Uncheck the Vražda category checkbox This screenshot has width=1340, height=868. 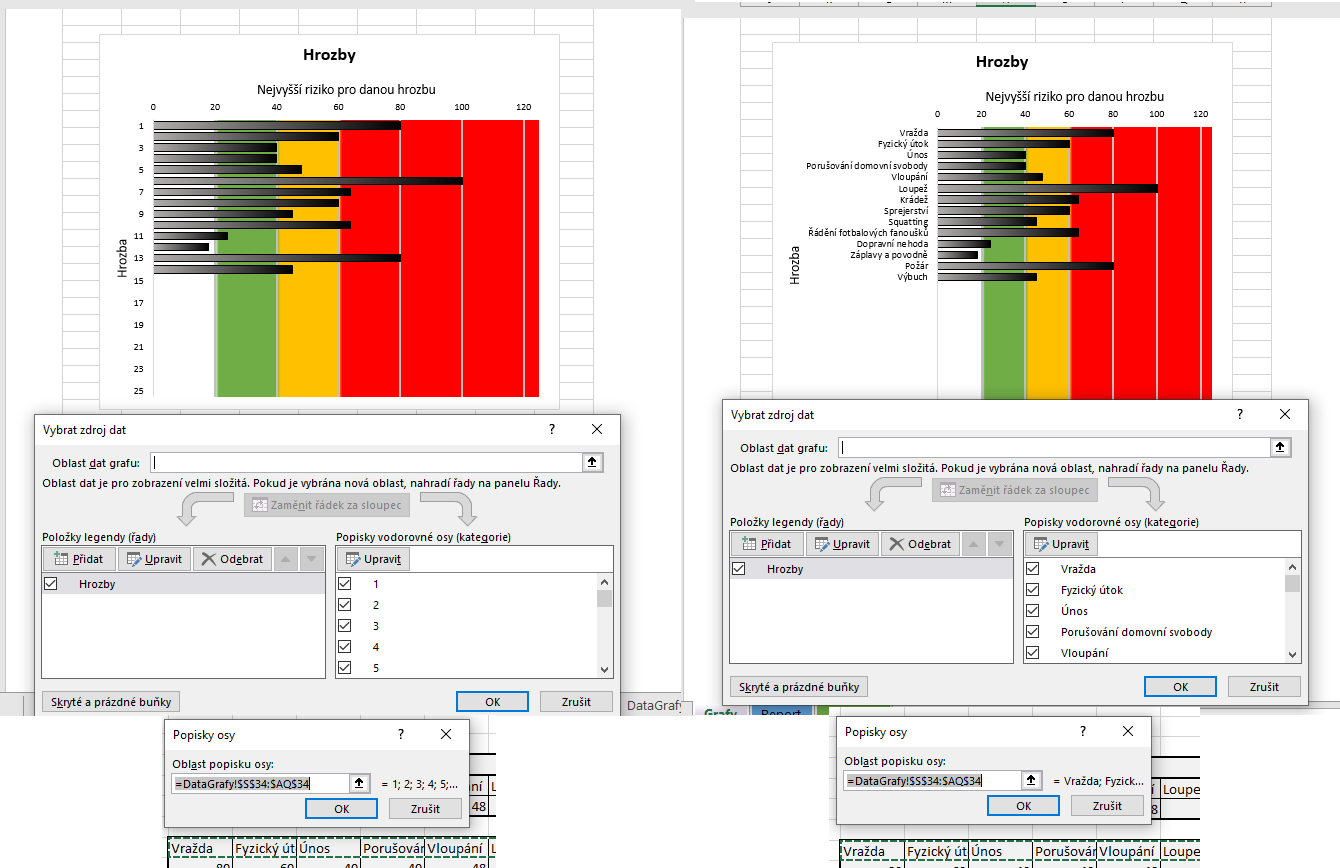pos(1035,569)
